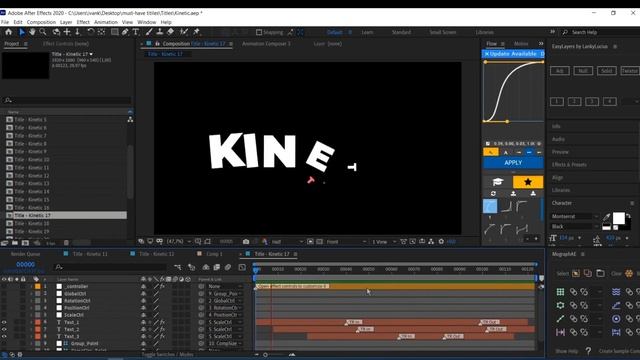
Task: Select the Brush tool
Action: tap(149, 32)
